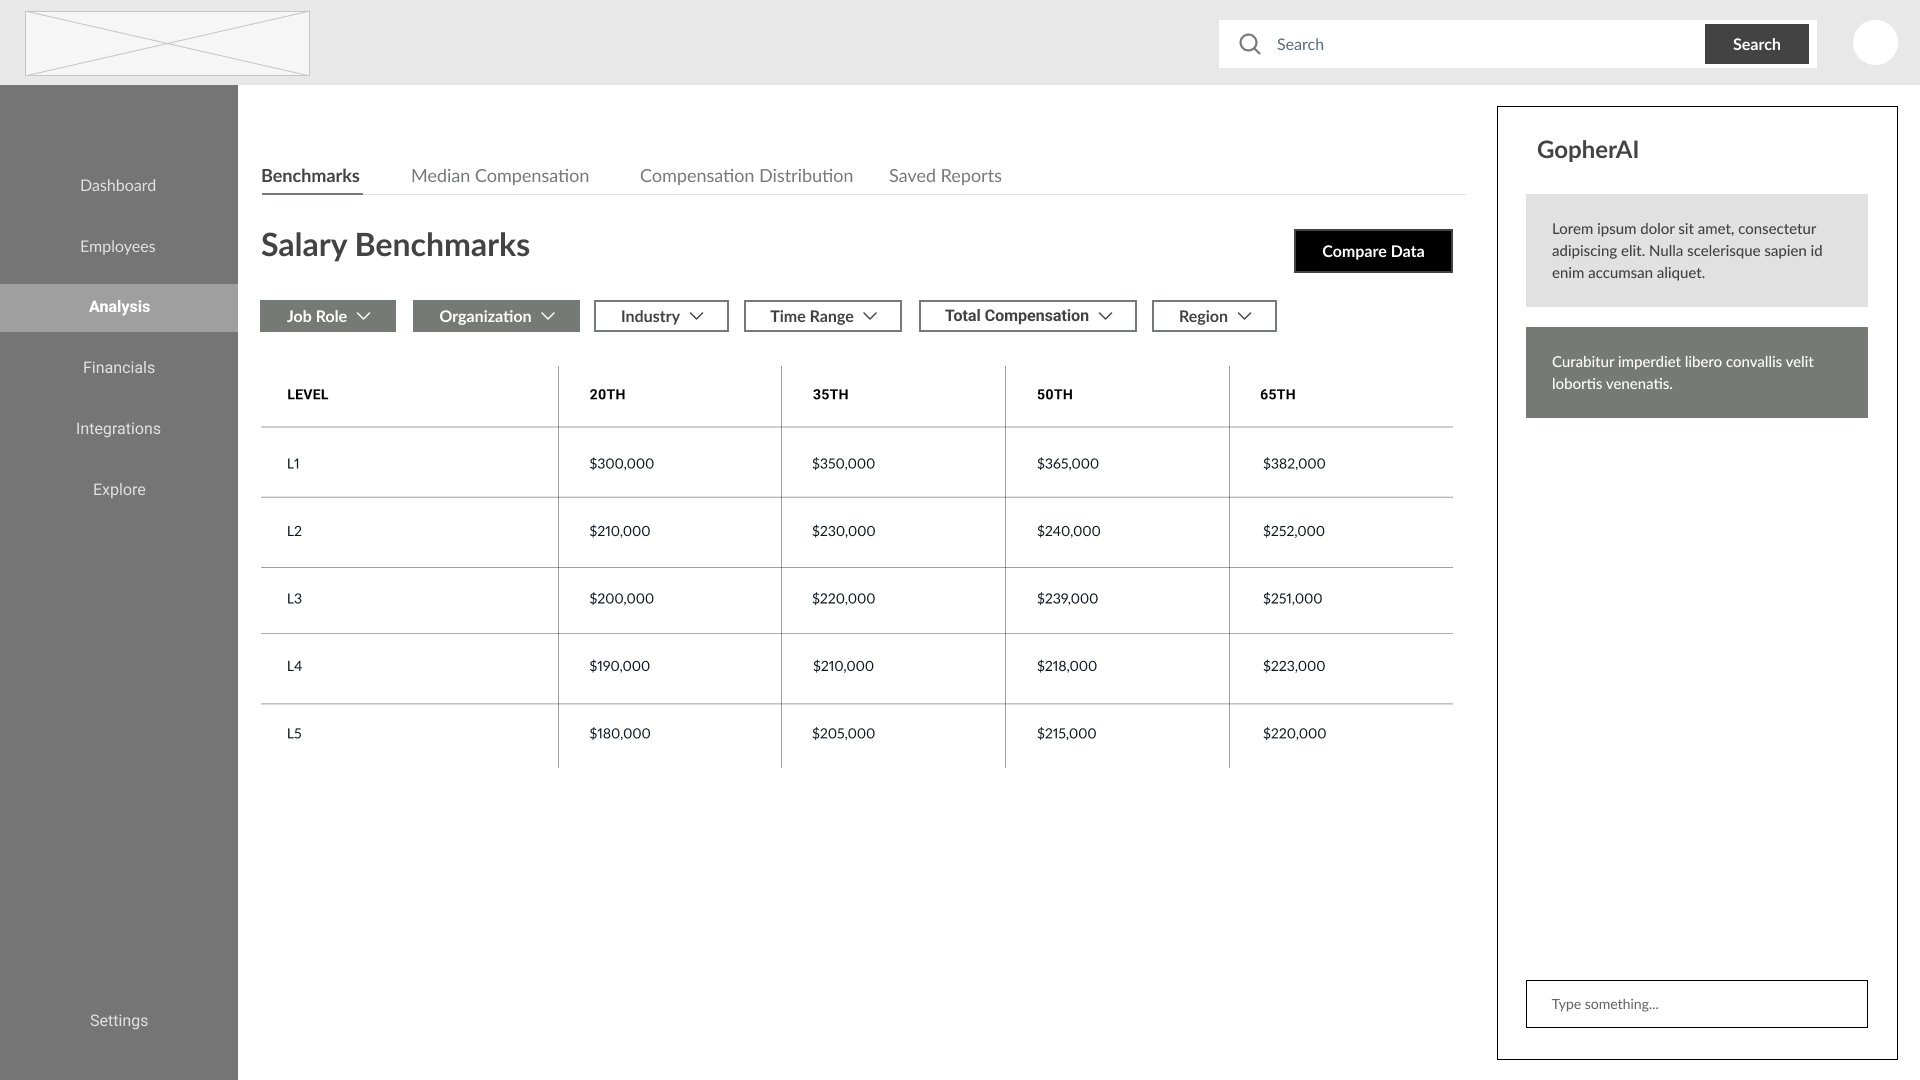Viewport: 1920px width, 1080px height.
Task: Click the Curabitur imperdiet chat message
Action: pos(1697,372)
